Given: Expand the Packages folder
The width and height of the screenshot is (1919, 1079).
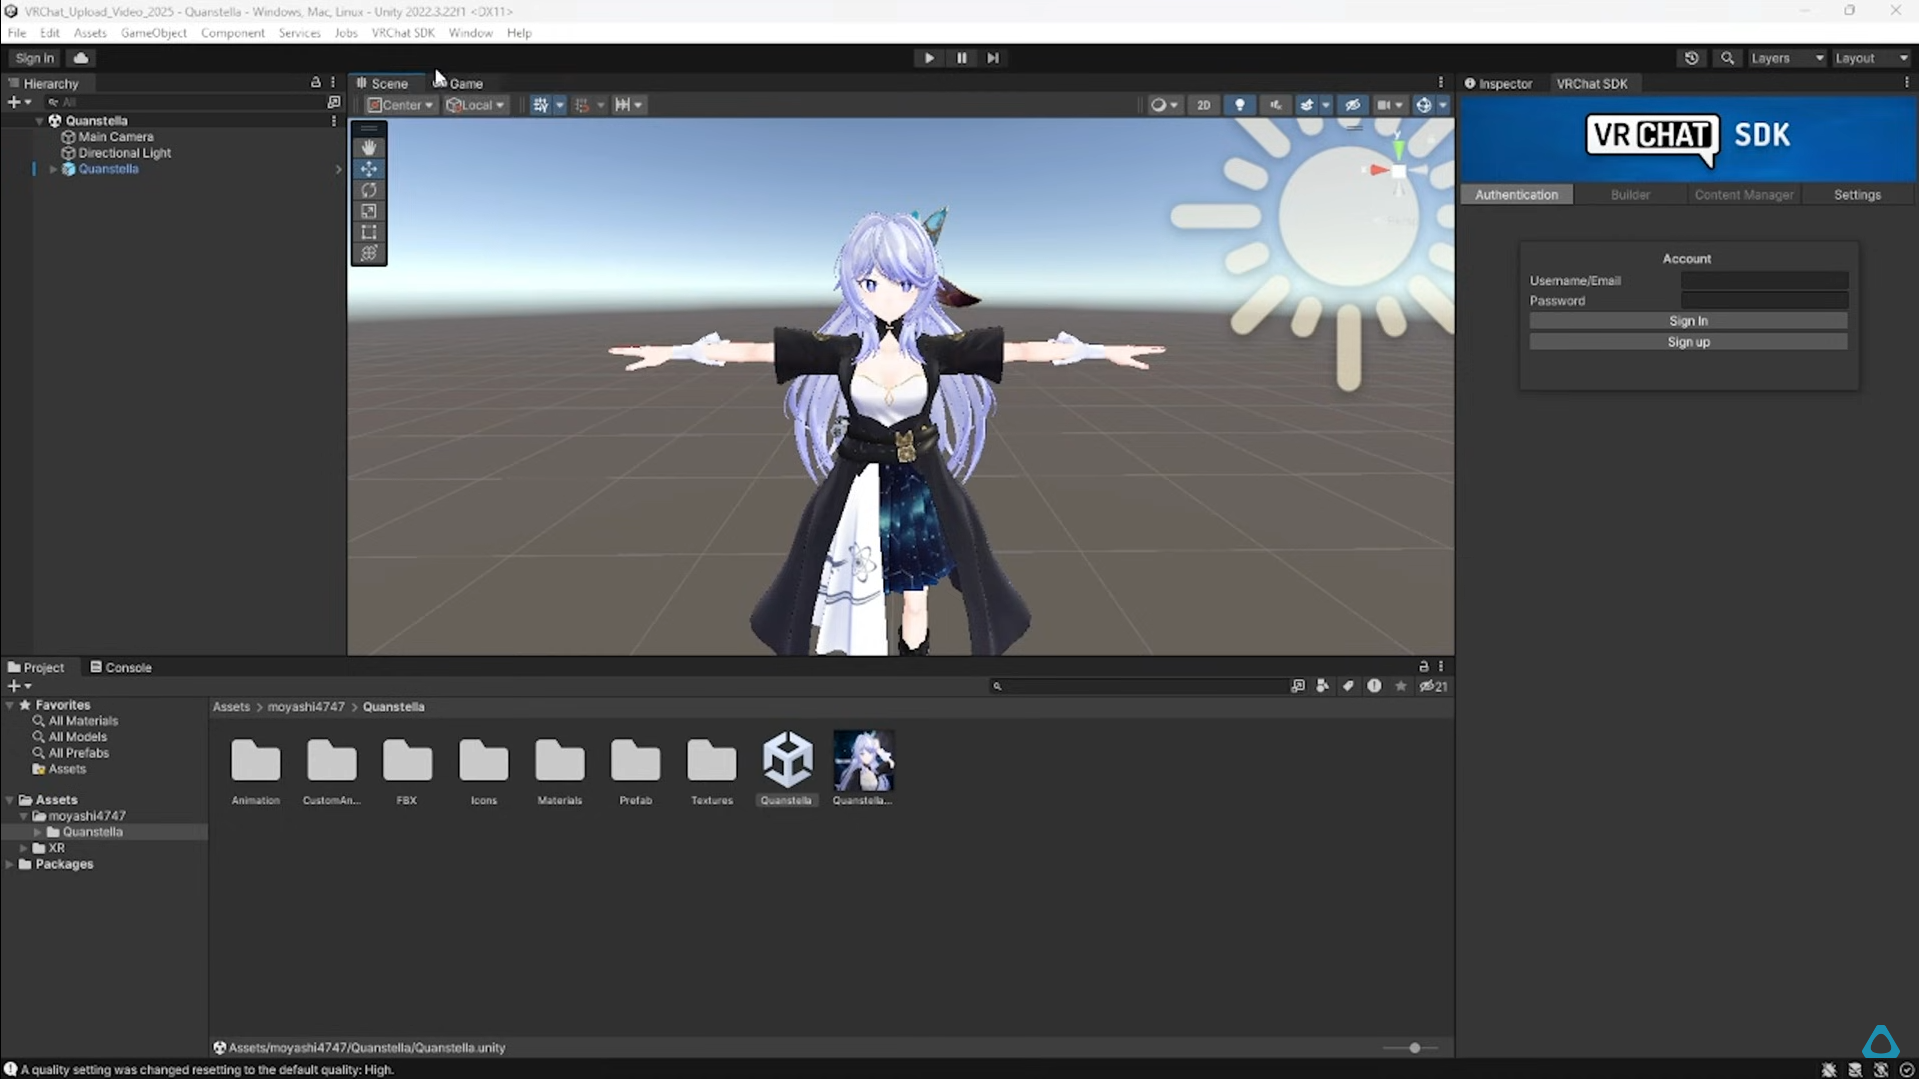Looking at the screenshot, I should pos(10,864).
